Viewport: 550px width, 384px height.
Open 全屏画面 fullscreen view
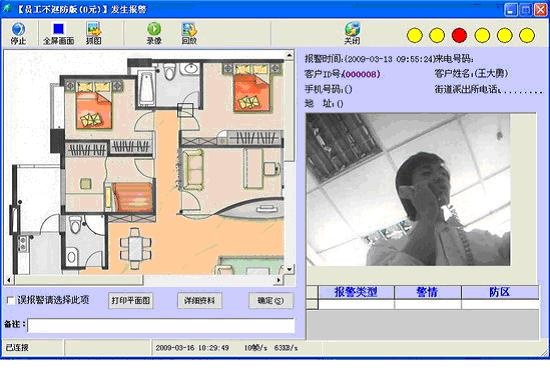59,33
